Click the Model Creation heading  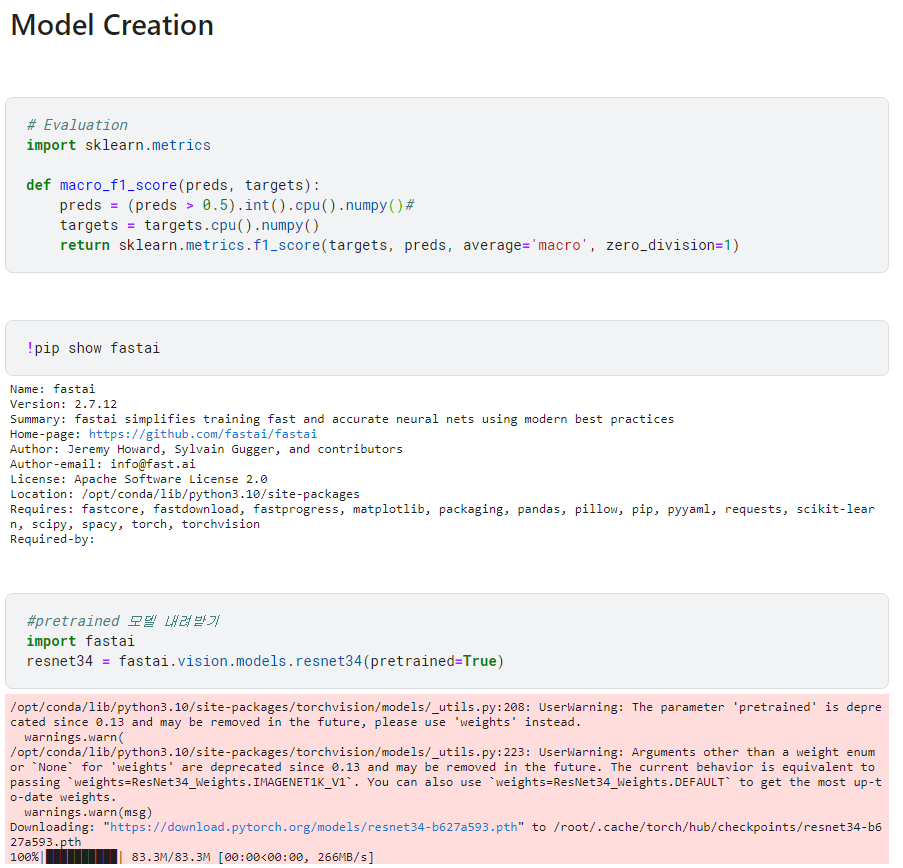tap(112, 25)
